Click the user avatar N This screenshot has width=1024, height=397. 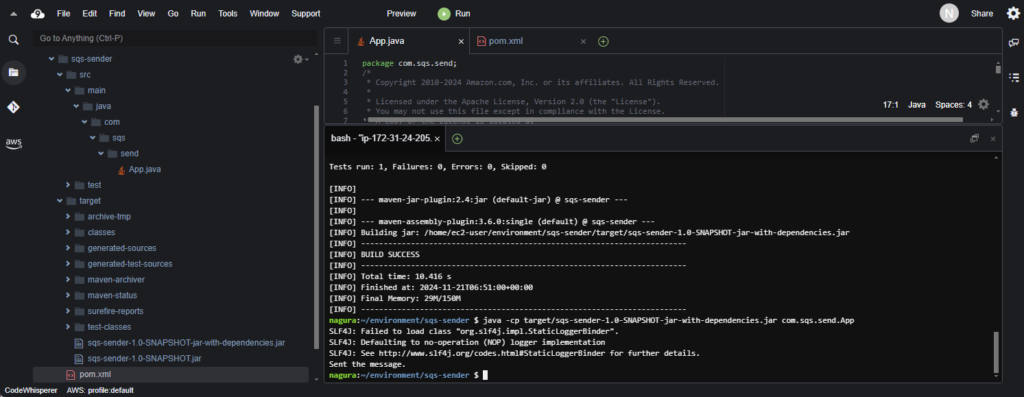coord(949,13)
